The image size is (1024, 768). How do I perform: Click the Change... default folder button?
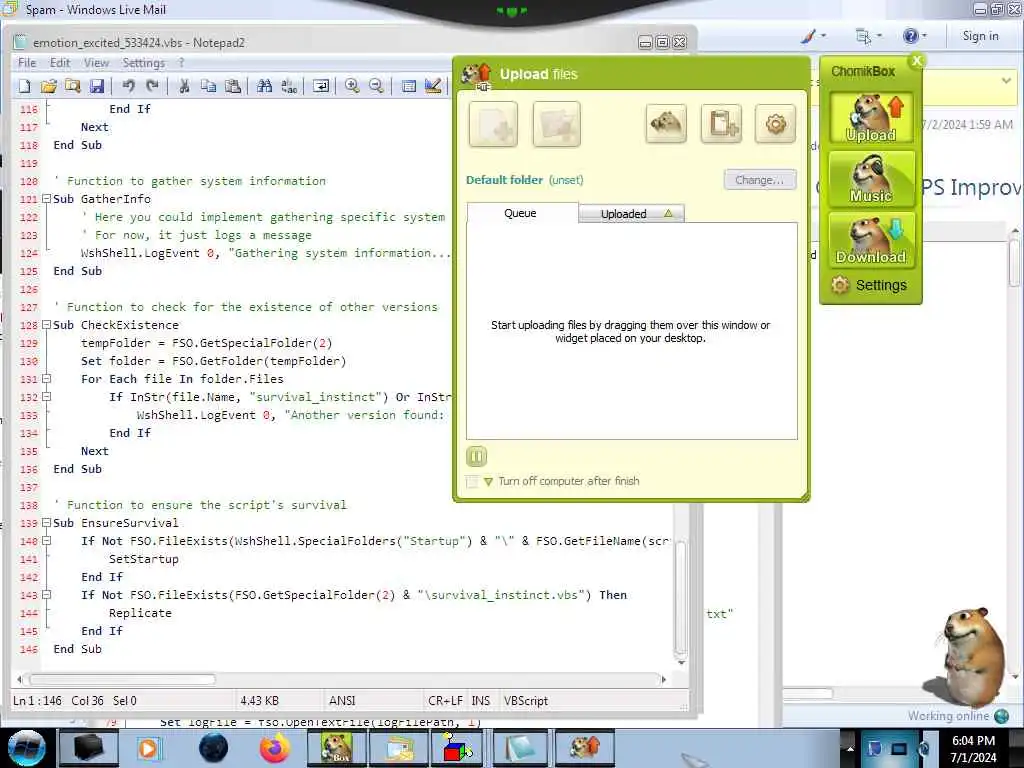(x=760, y=180)
